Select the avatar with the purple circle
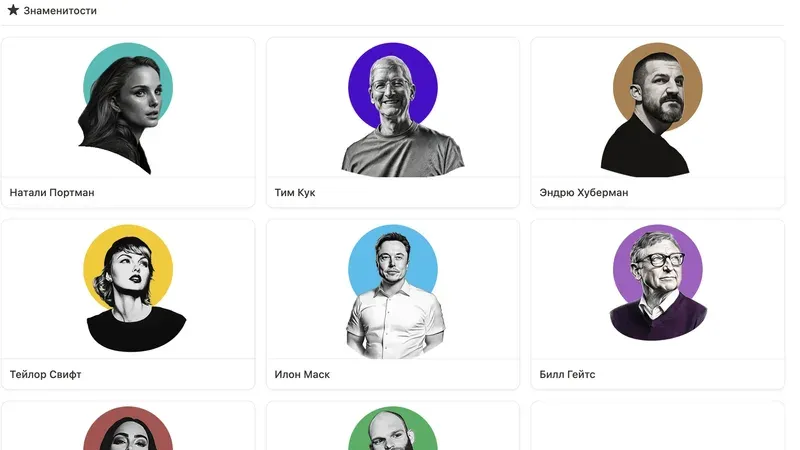Screen dimensions: 800x450 pos(658,282)
